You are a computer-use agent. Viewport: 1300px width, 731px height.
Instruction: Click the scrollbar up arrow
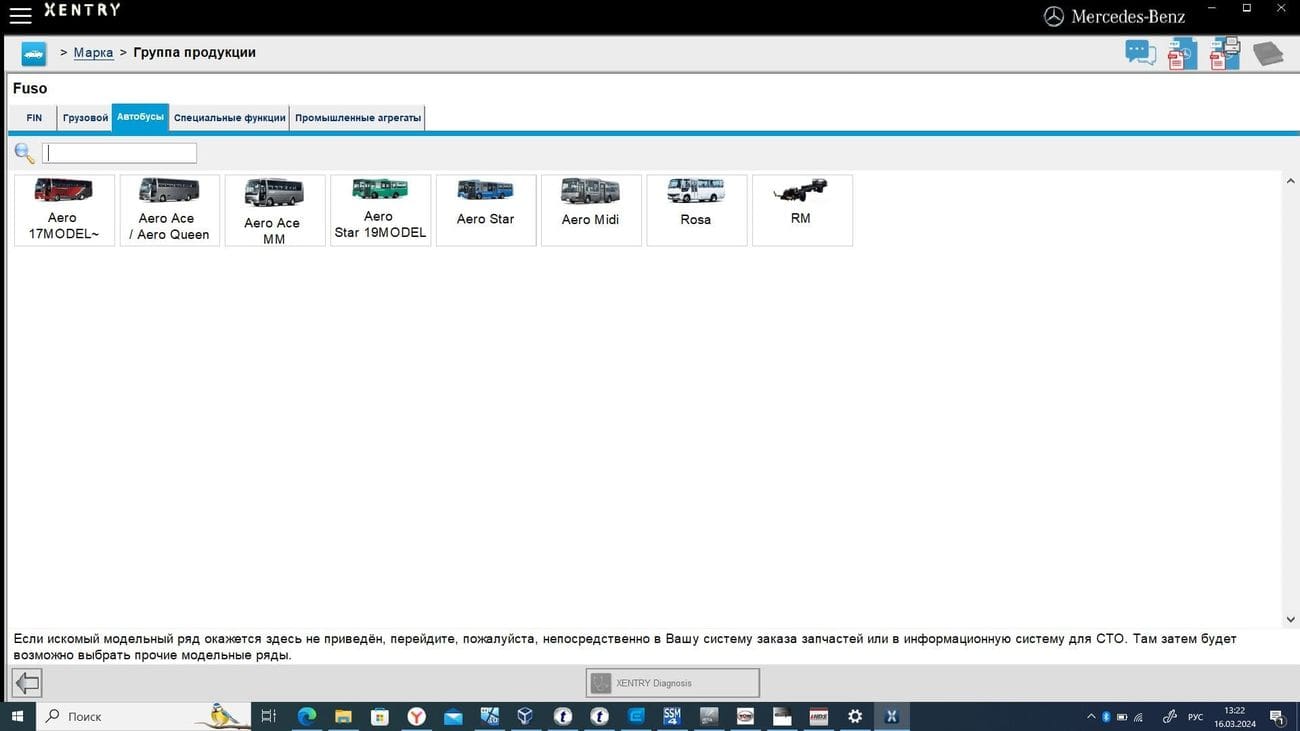pos(1290,181)
